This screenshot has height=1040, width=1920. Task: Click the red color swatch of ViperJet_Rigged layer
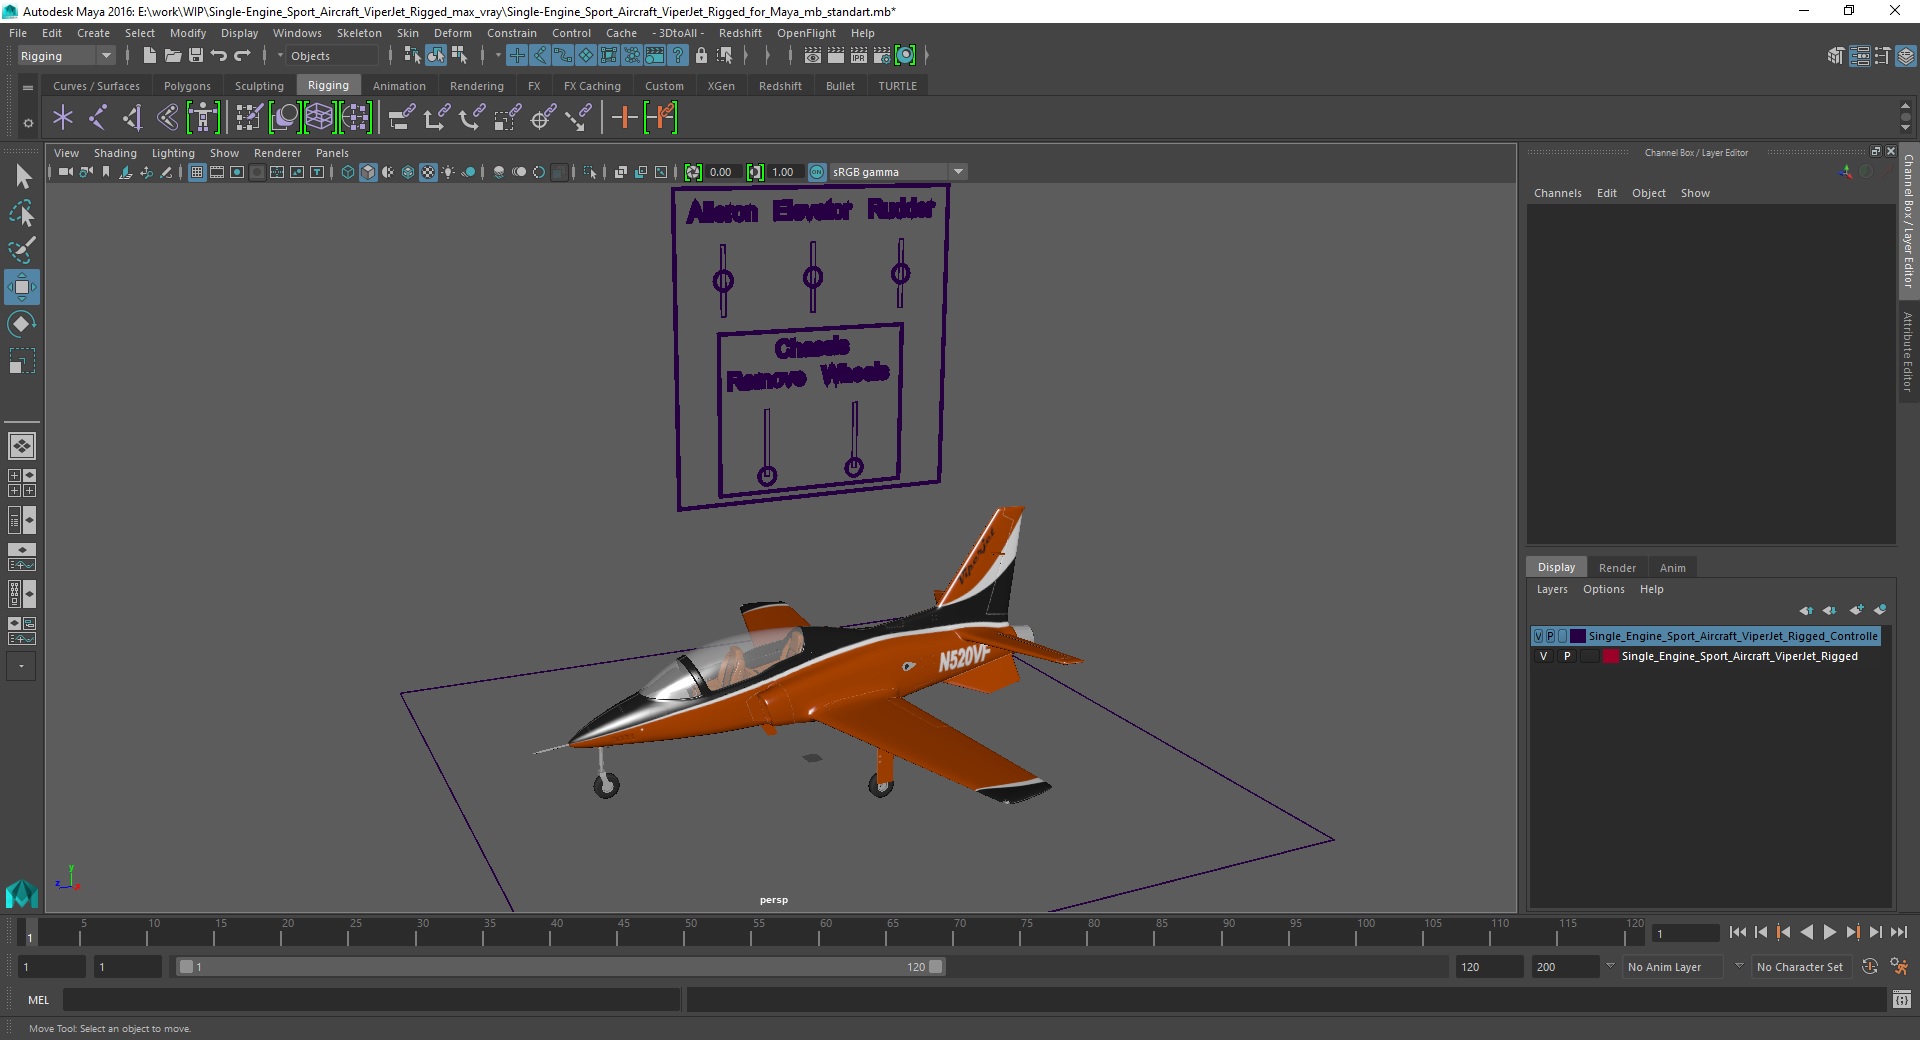(1611, 656)
